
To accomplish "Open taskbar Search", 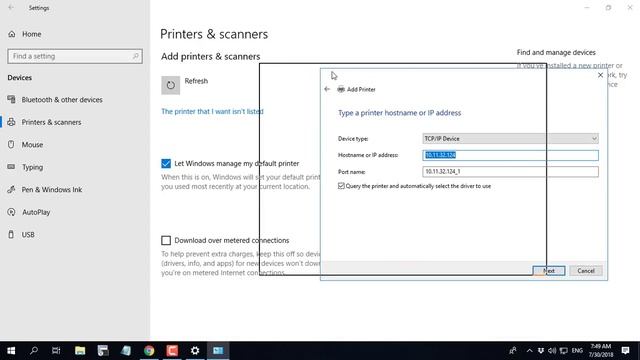I will [x=34, y=351].
